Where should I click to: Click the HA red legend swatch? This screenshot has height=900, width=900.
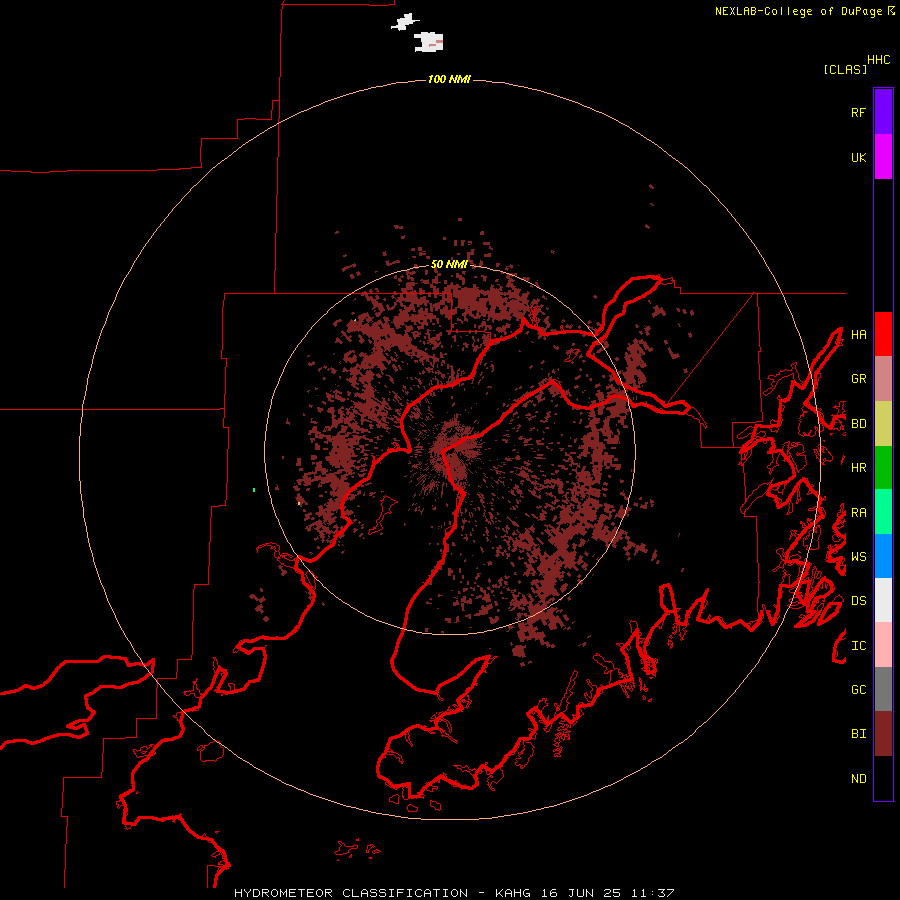(883, 334)
